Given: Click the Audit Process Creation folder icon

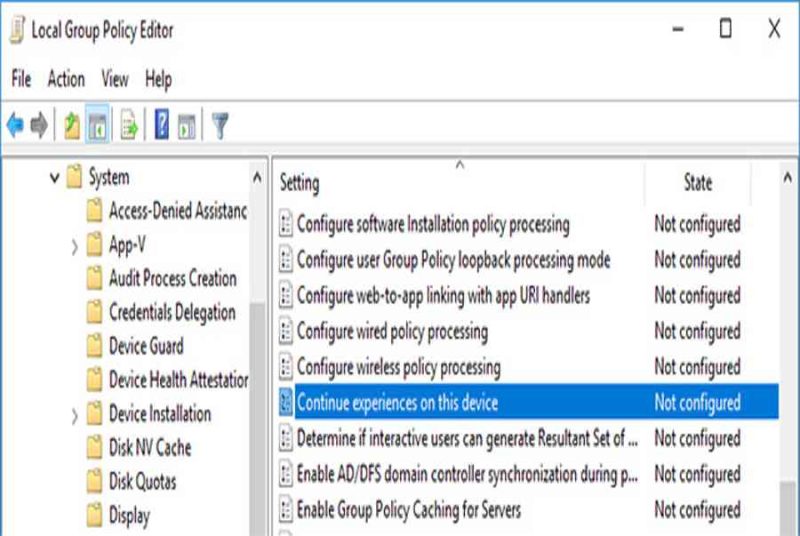Looking at the screenshot, I should pyautogui.click(x=94, y=278).
